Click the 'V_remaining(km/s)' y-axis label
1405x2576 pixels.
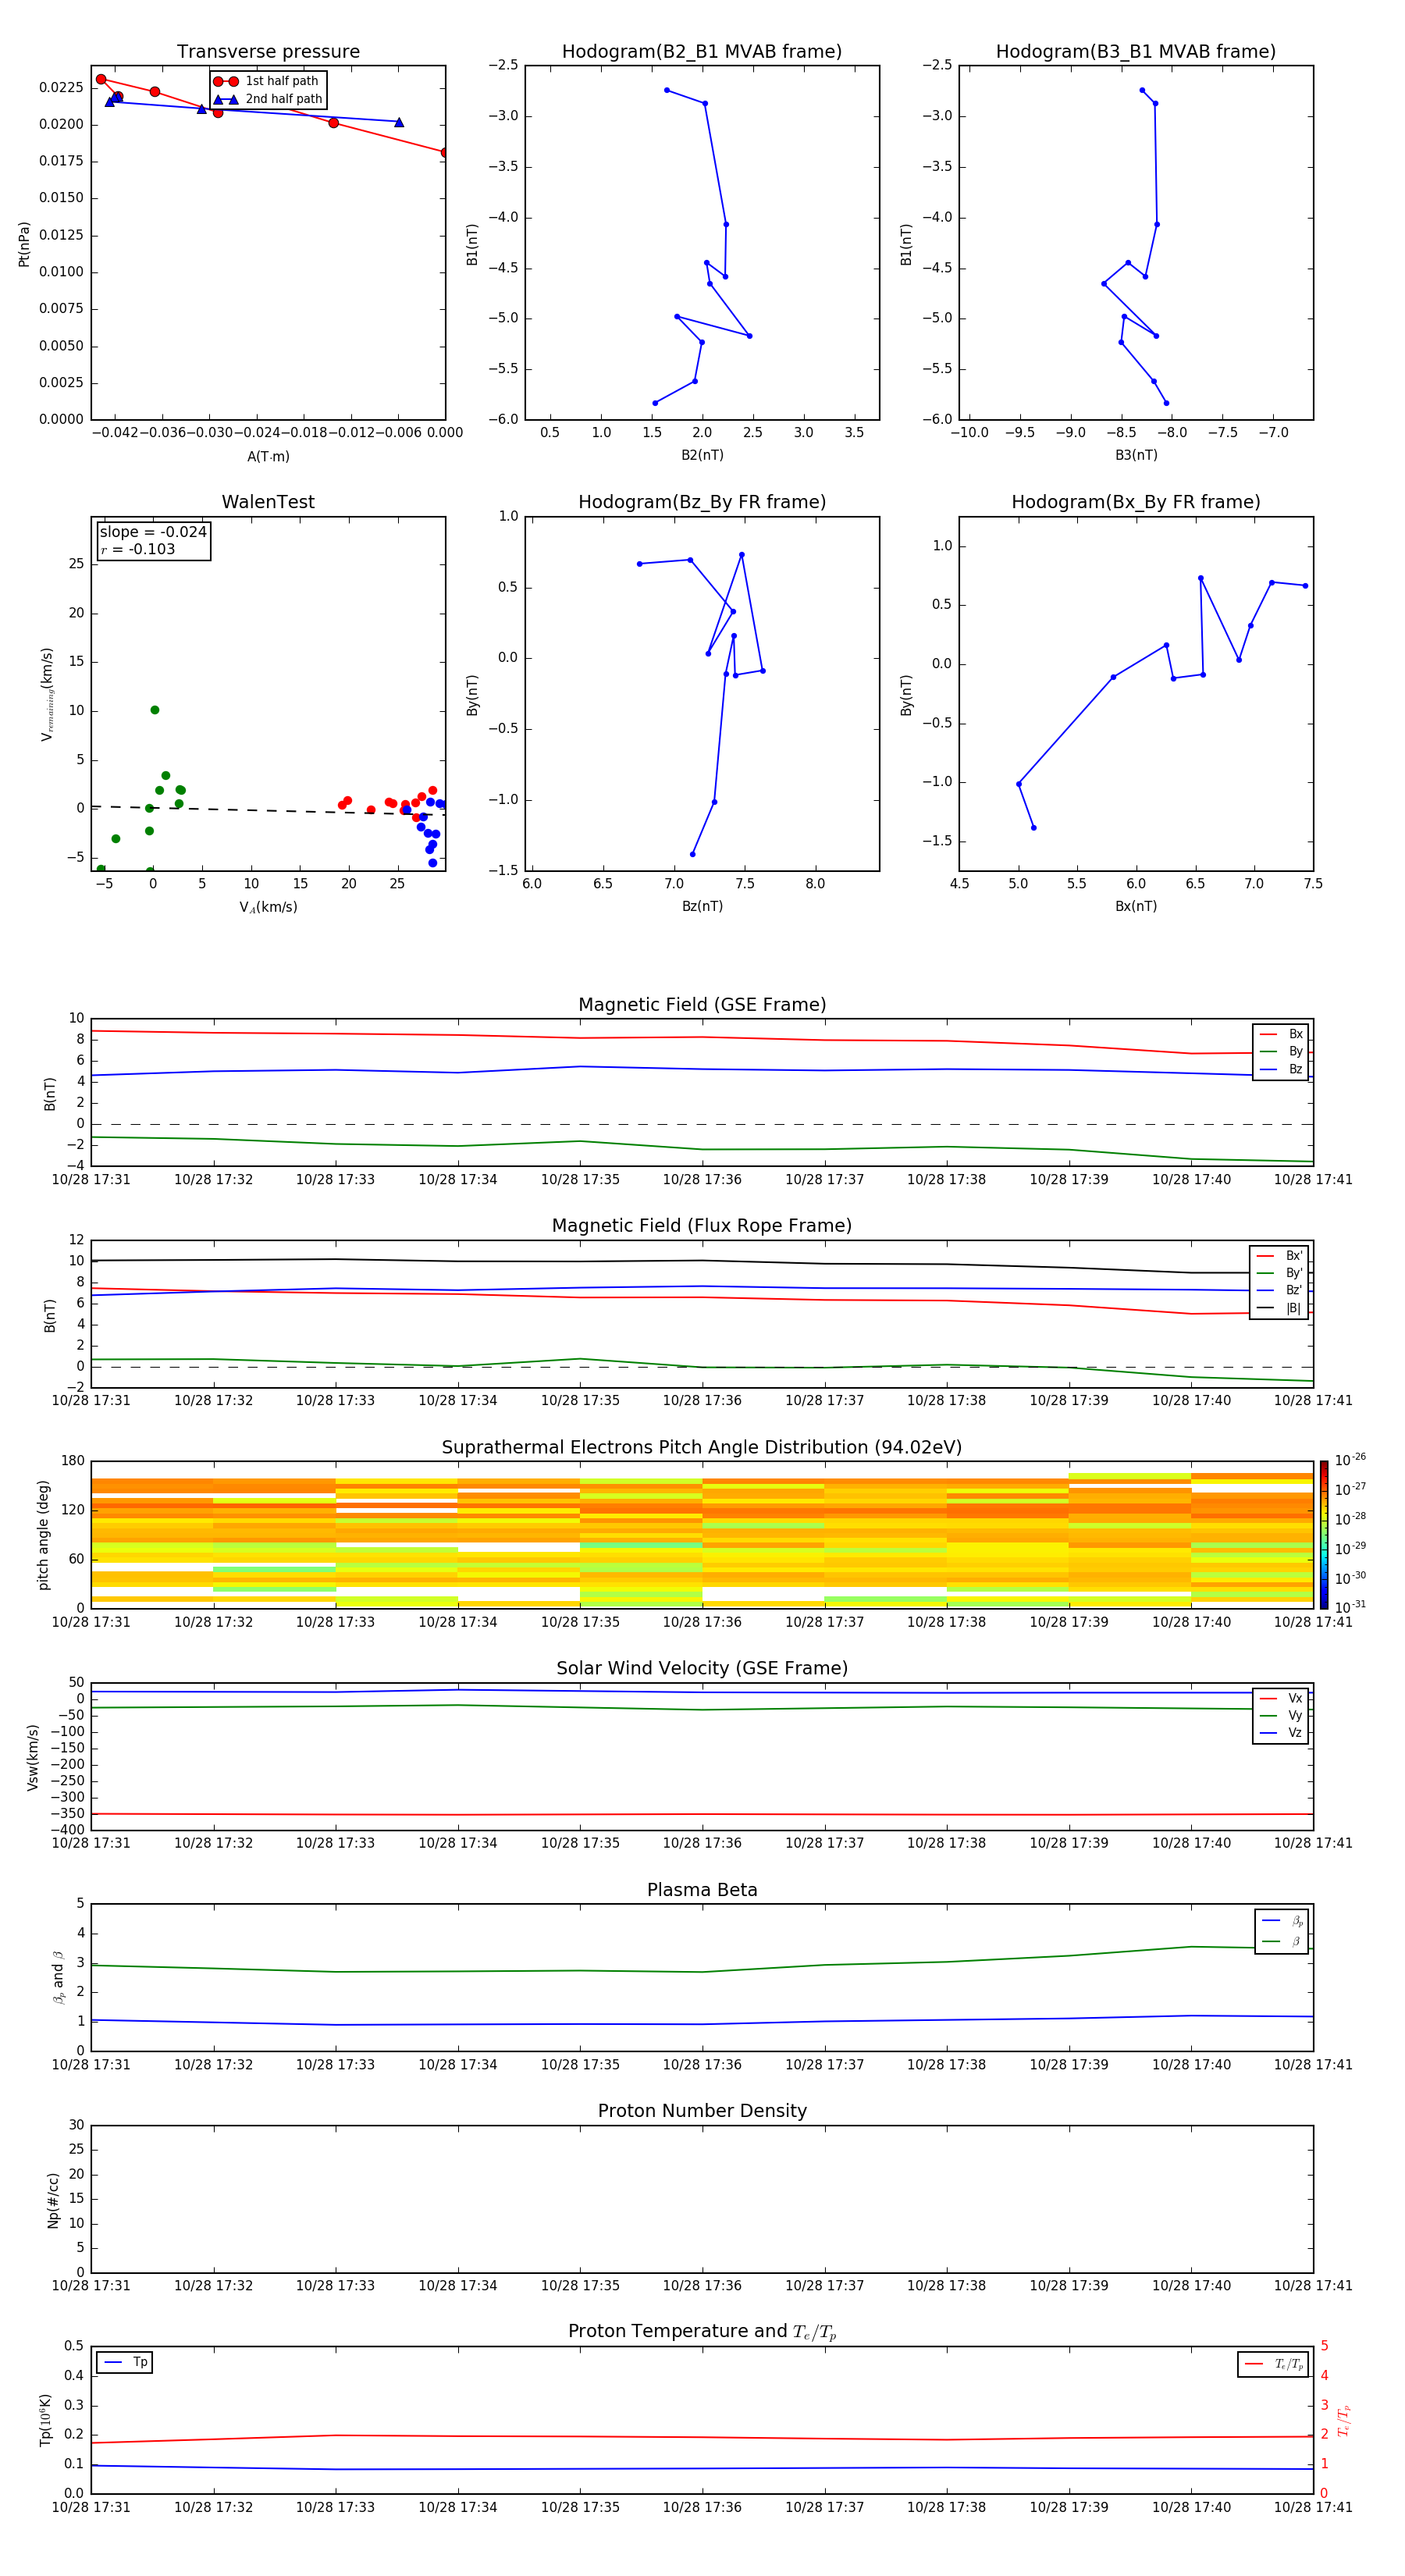click(x=46, y=694)
